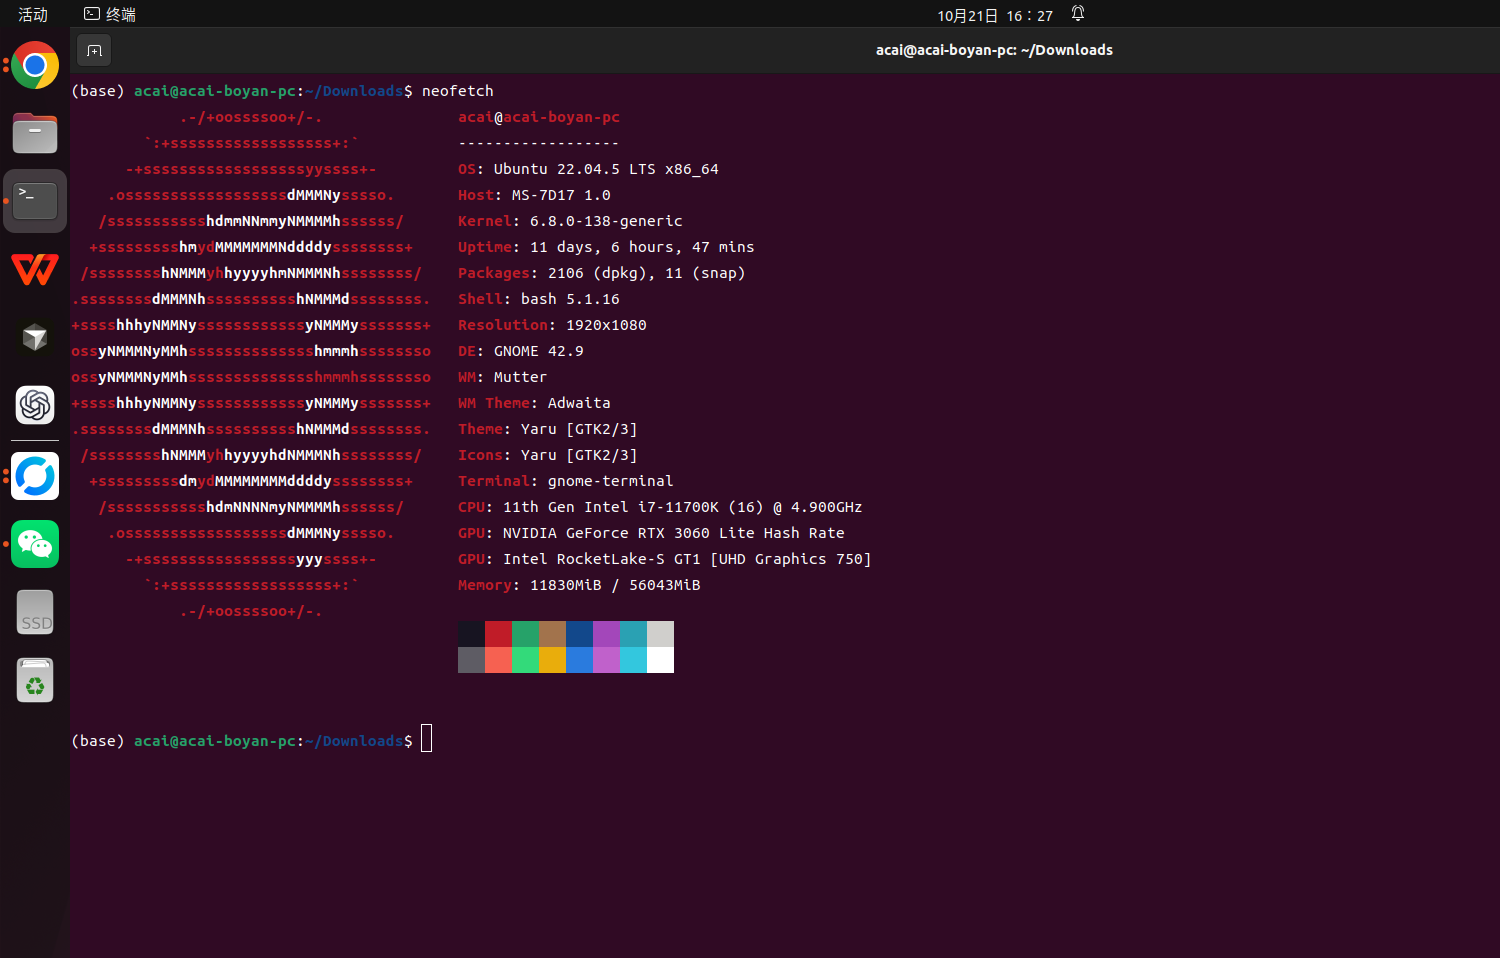Open Google Chrome from the dock
The image size is (1500, 958).
[x=35, y=65]
